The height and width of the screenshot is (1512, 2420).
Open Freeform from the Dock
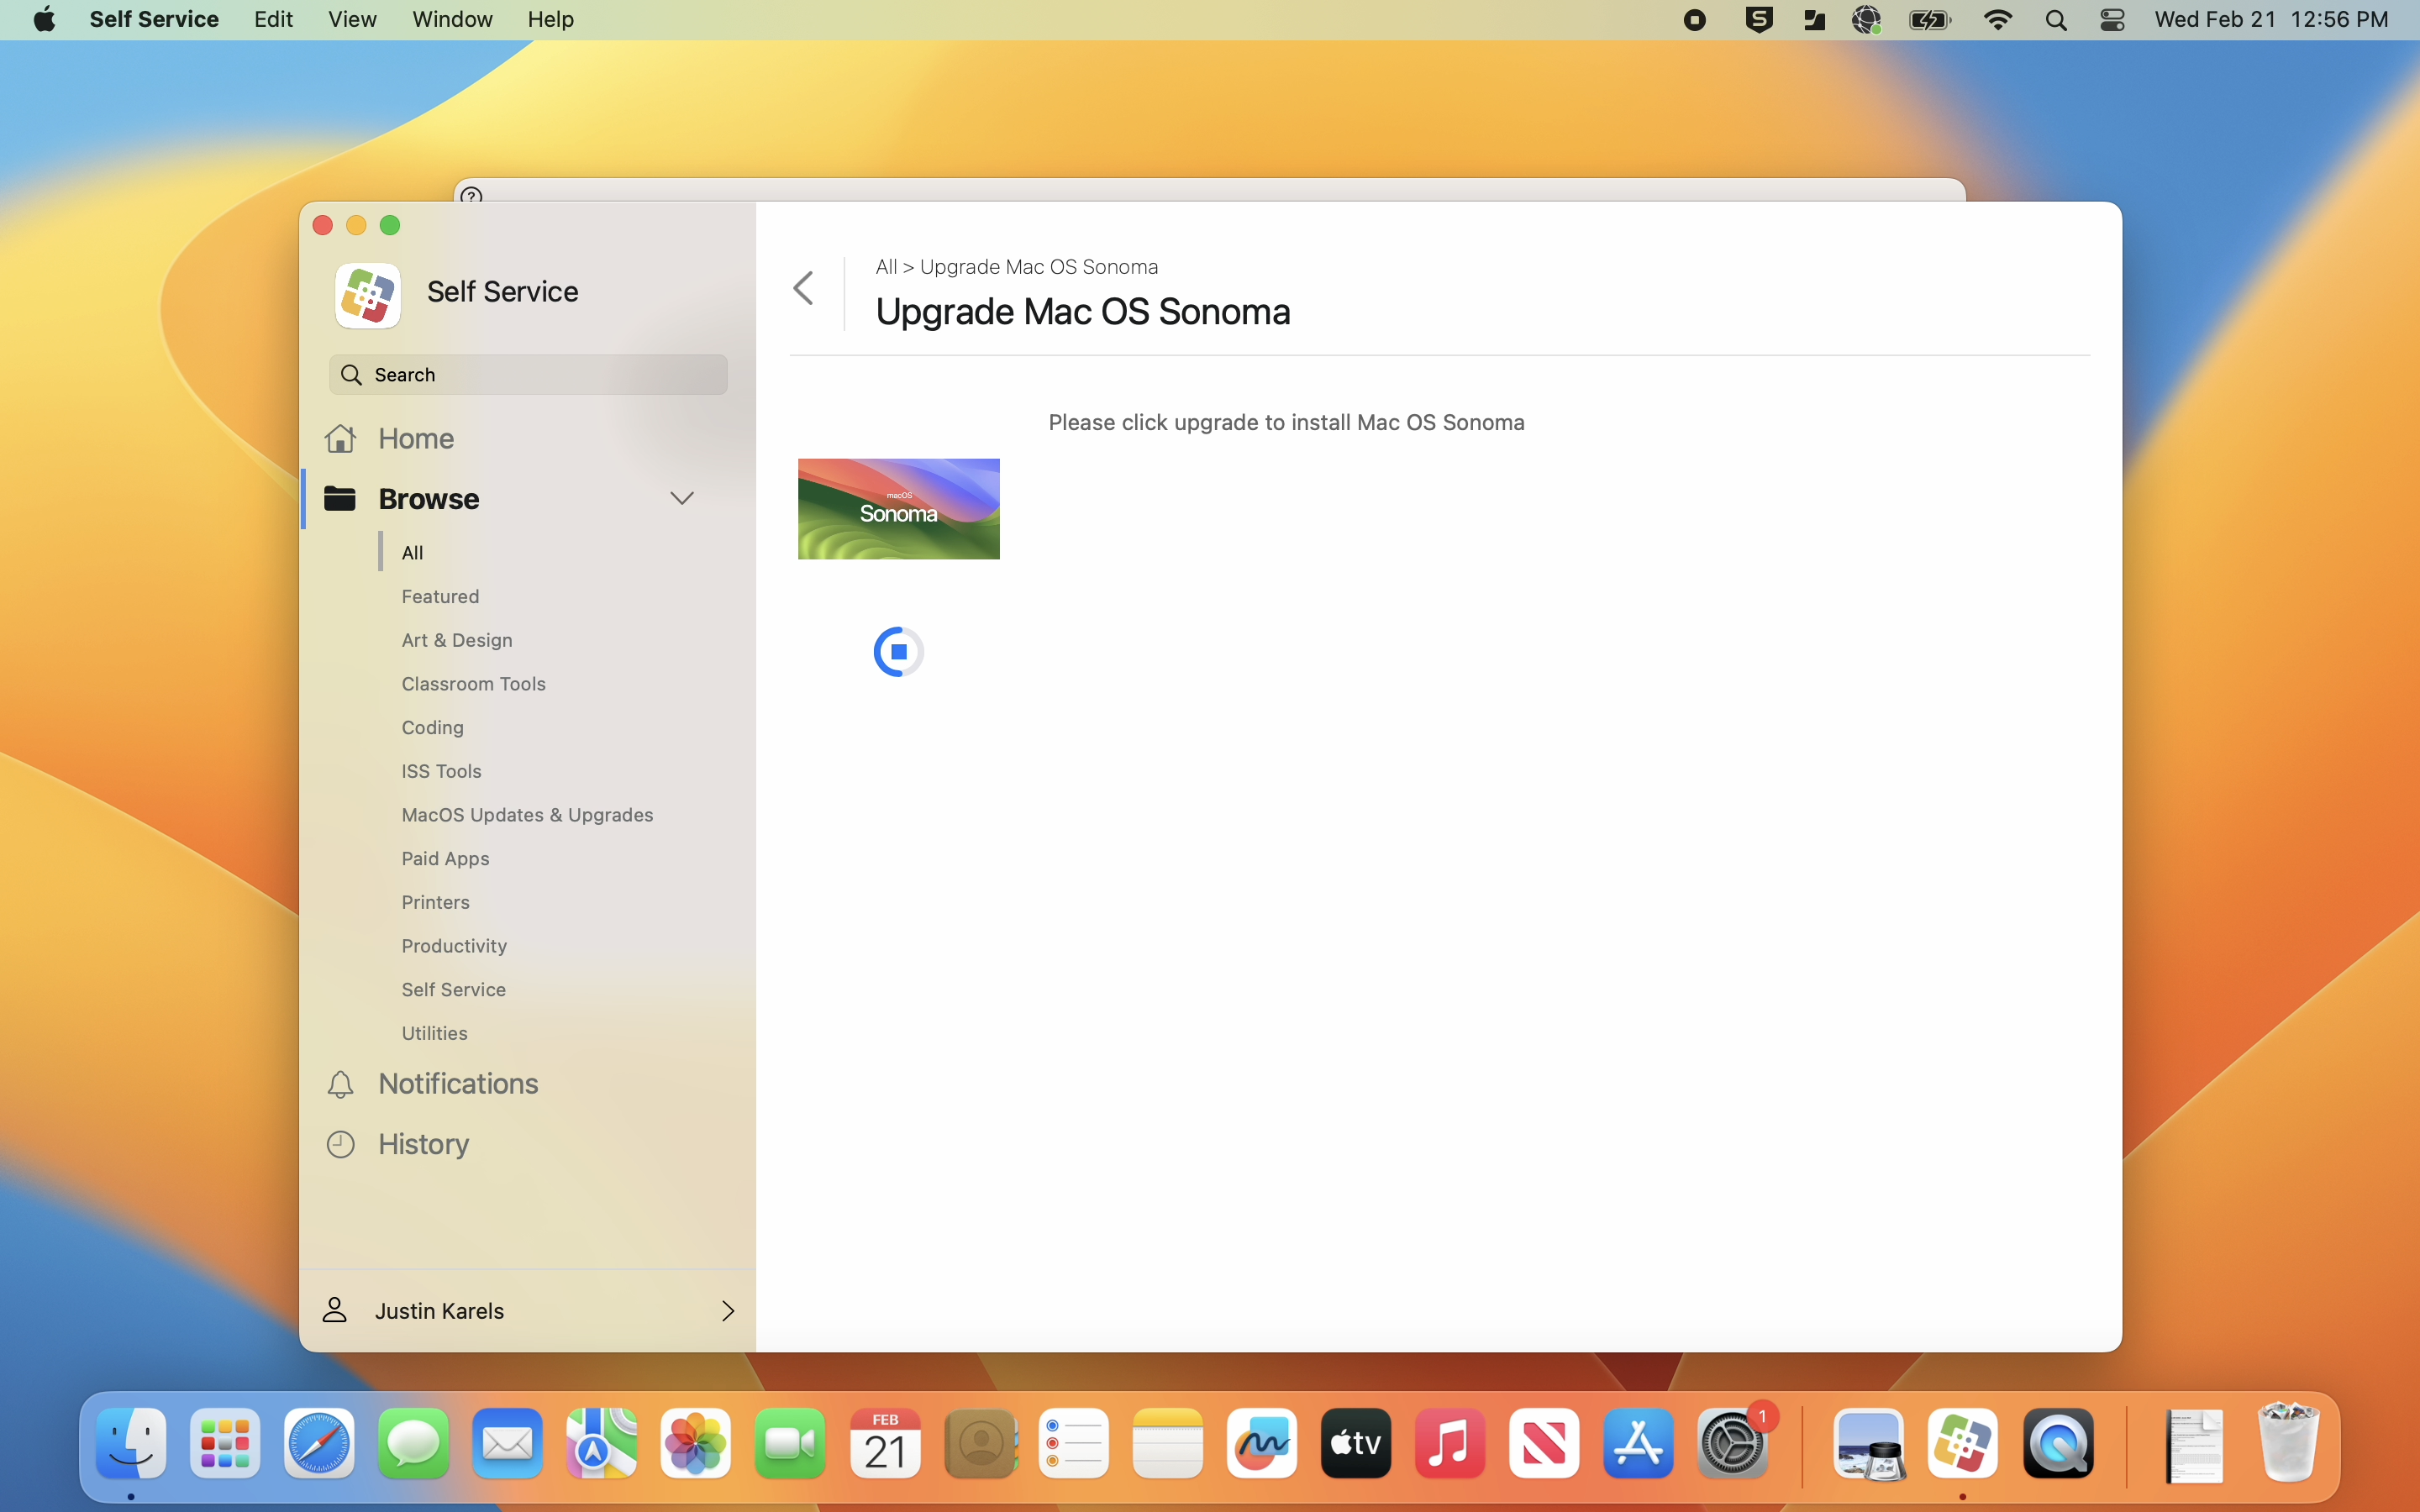tap(1261, 1443)
